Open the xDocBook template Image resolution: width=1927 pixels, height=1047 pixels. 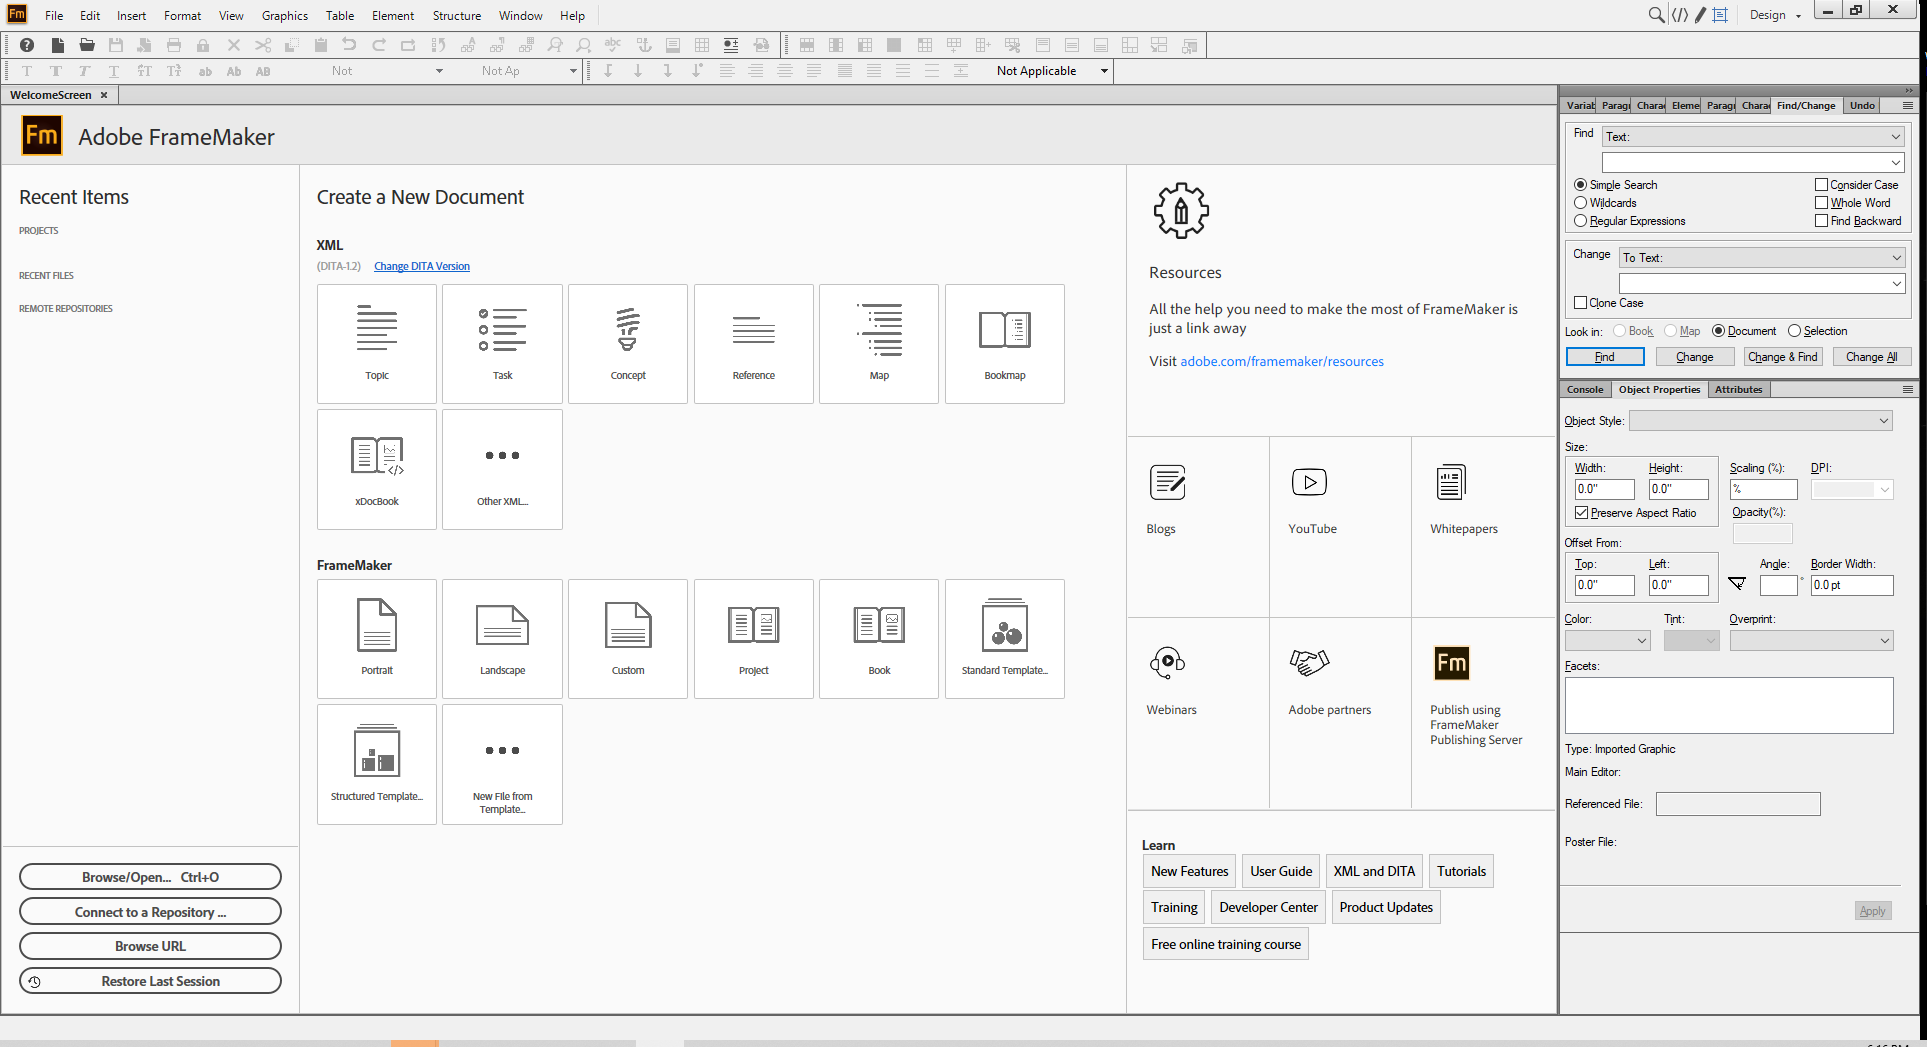point(377,468)
